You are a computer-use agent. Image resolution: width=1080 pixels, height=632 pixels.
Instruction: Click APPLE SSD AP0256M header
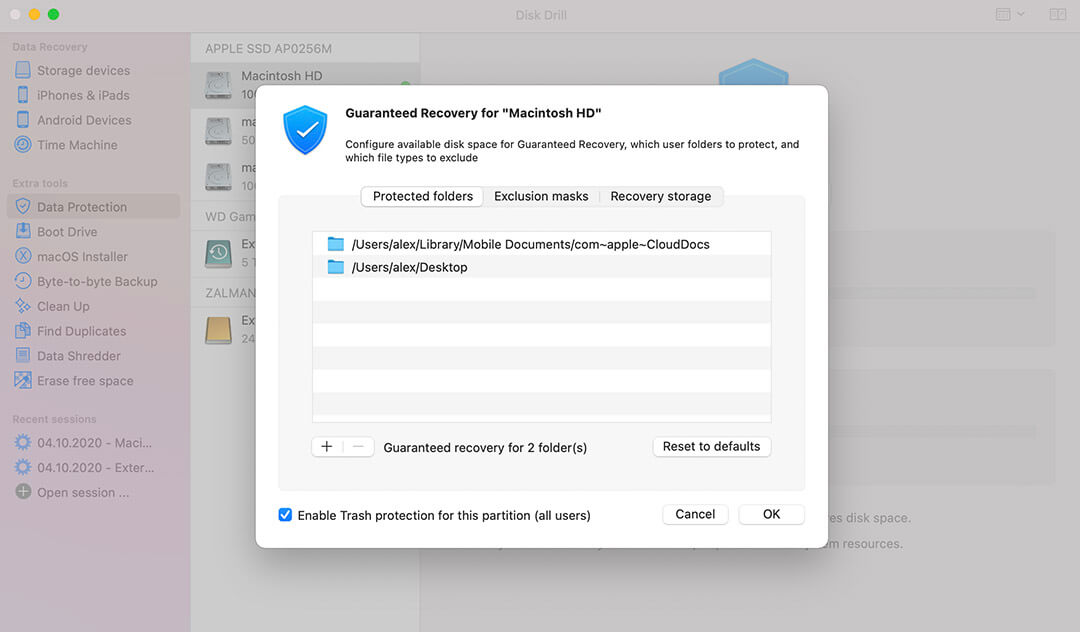268,49
